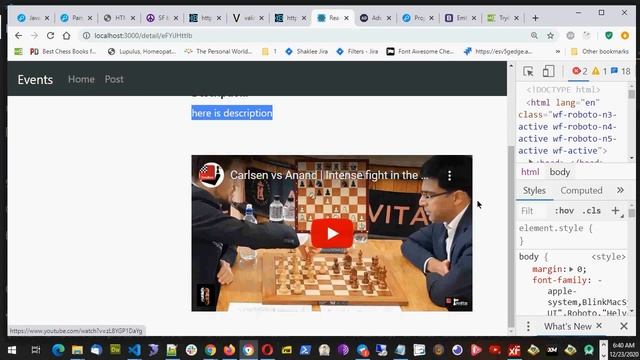640x360 pixels.
Task: Launch Visual Studio Code from the taskbar
Action: [134, 350]
